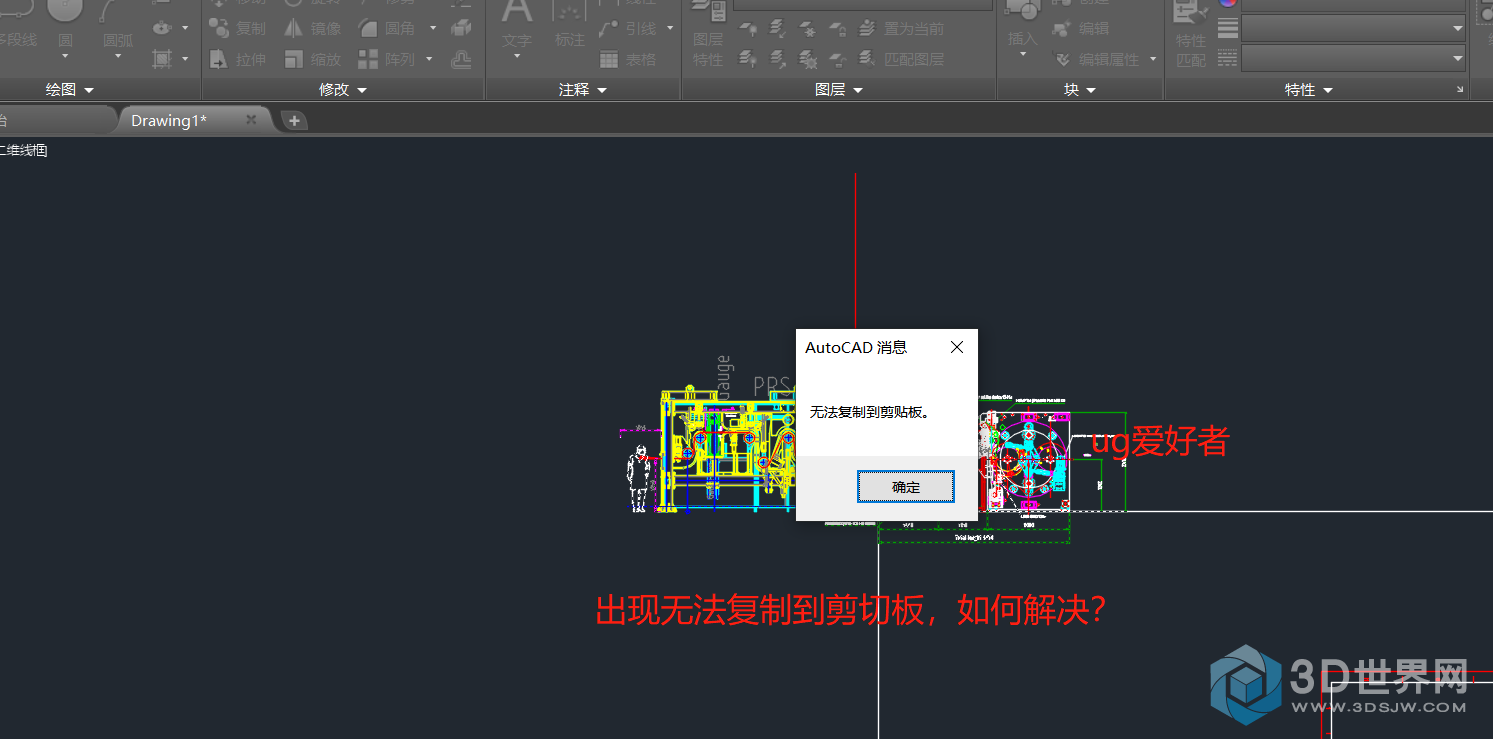Screen dimensions: 1493x739
Task: Expand the 修改 panel
Action: click(x=343, y=90)
